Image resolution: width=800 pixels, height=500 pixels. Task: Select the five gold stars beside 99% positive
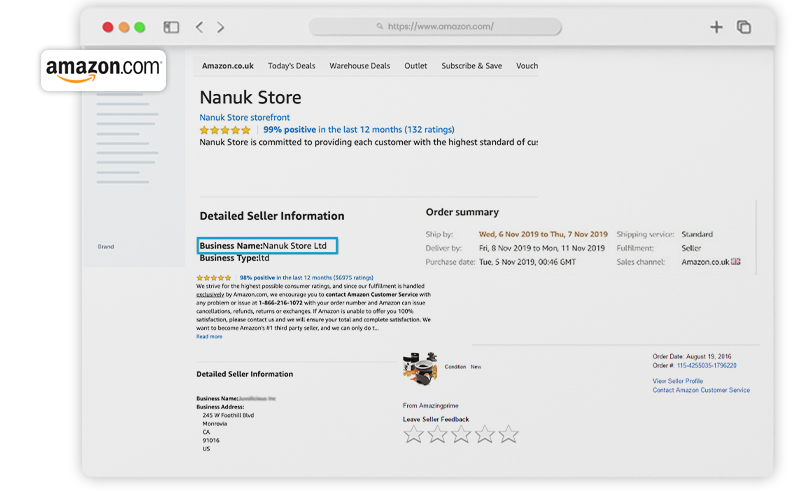click(225, 130)
